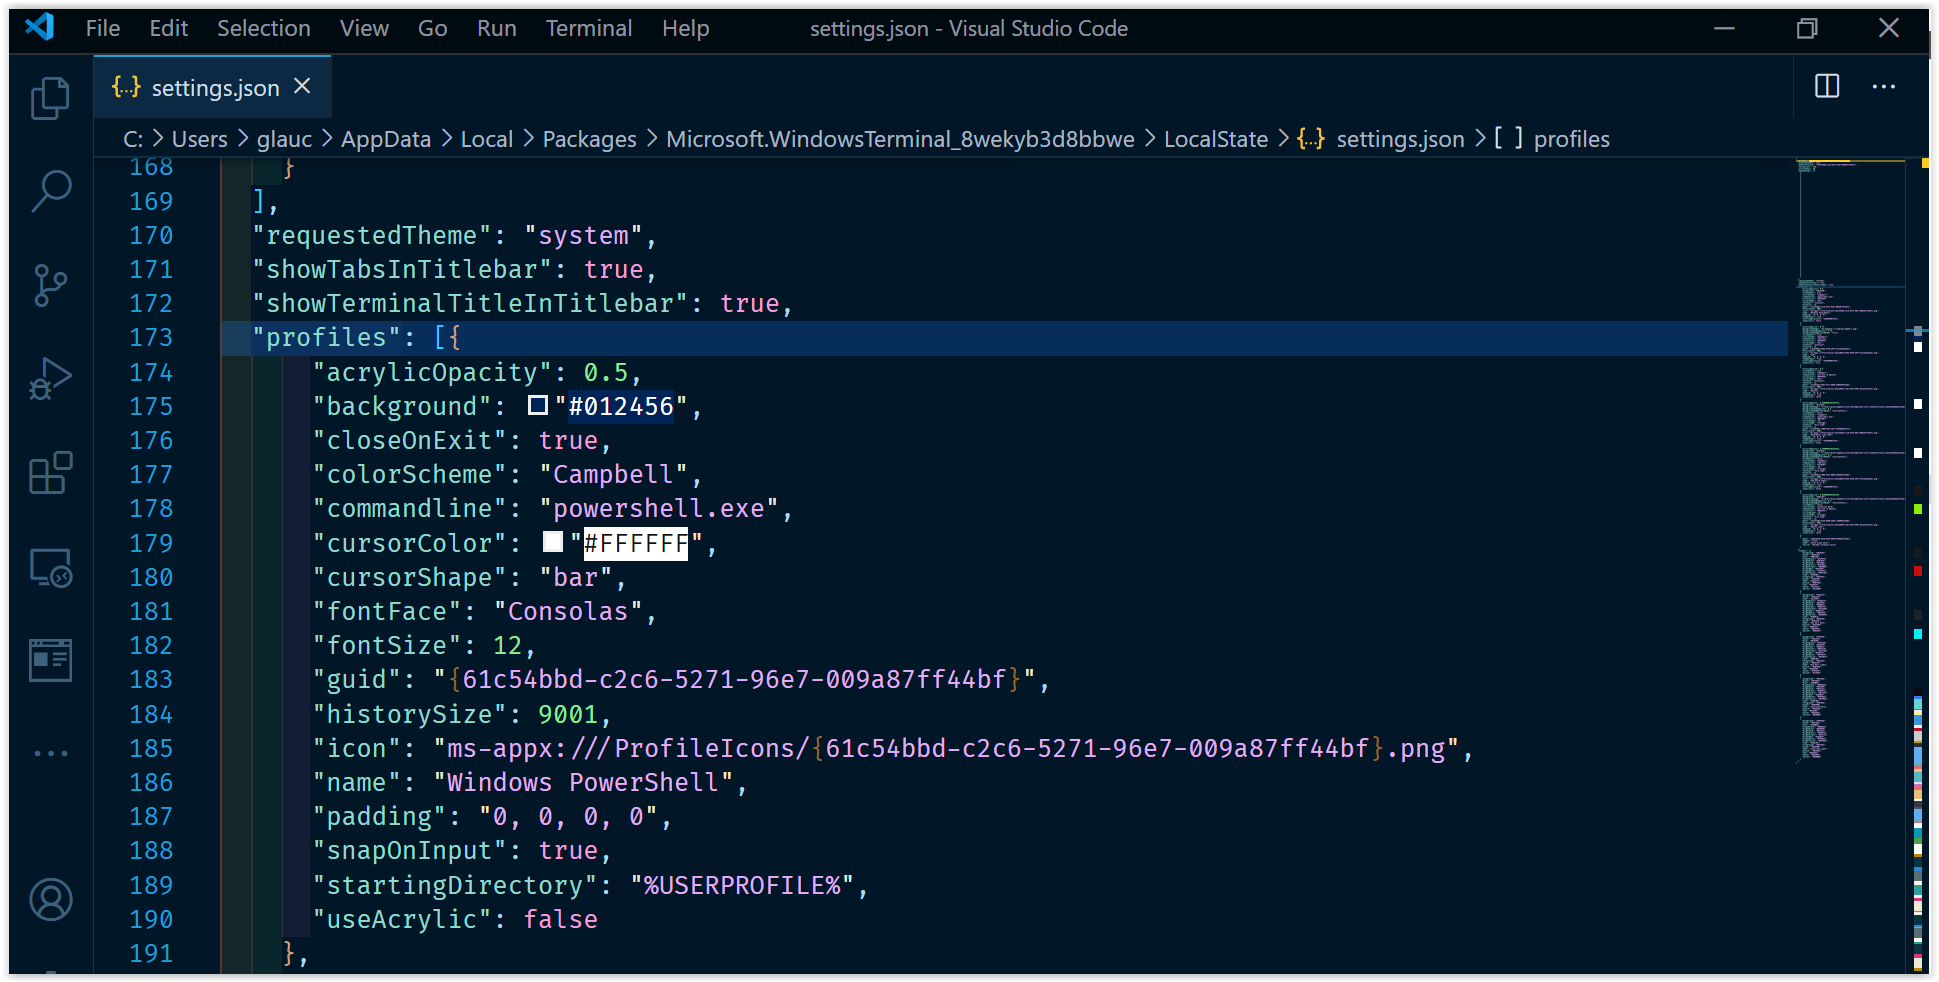
Task: Split the editor to the right
Action: pos(1827,86)
